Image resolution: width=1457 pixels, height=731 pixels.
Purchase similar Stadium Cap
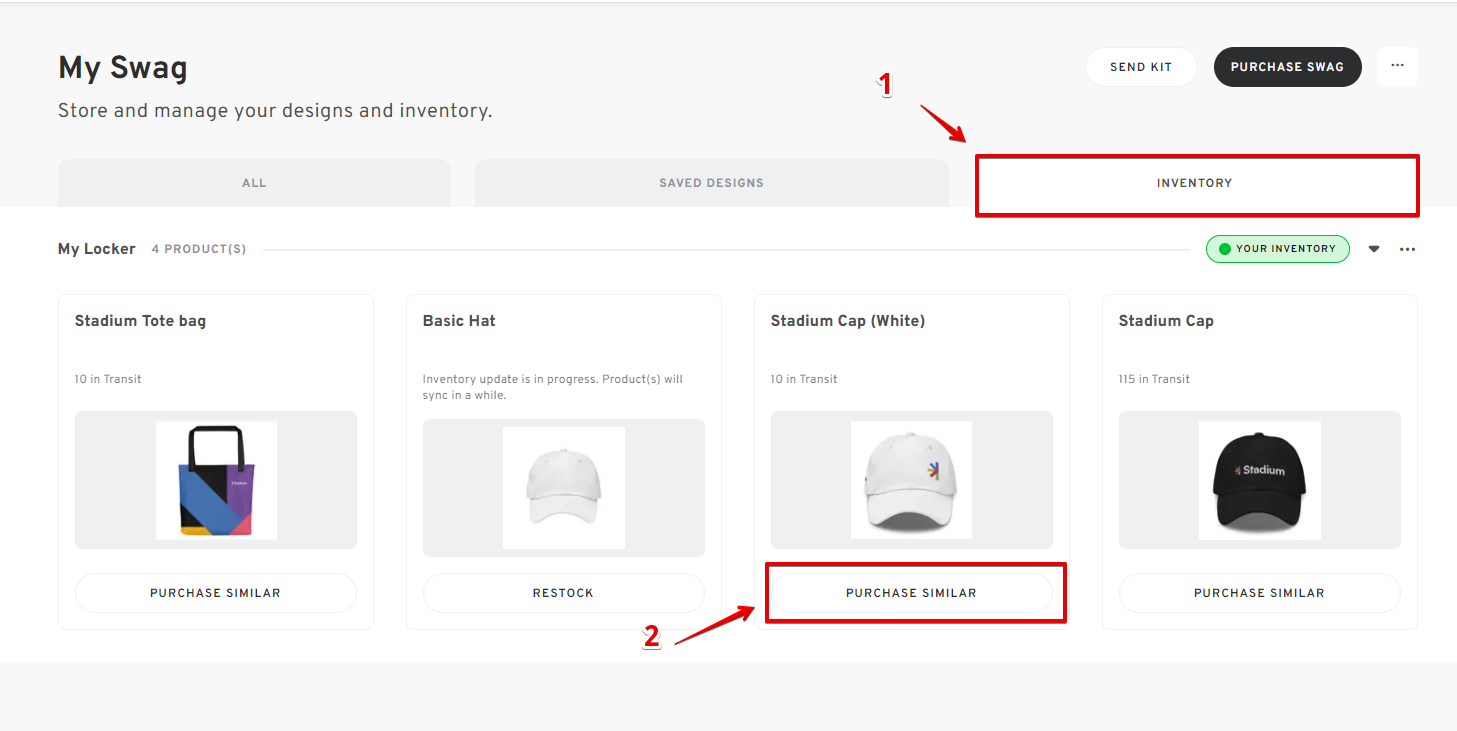pos(1259,592)
